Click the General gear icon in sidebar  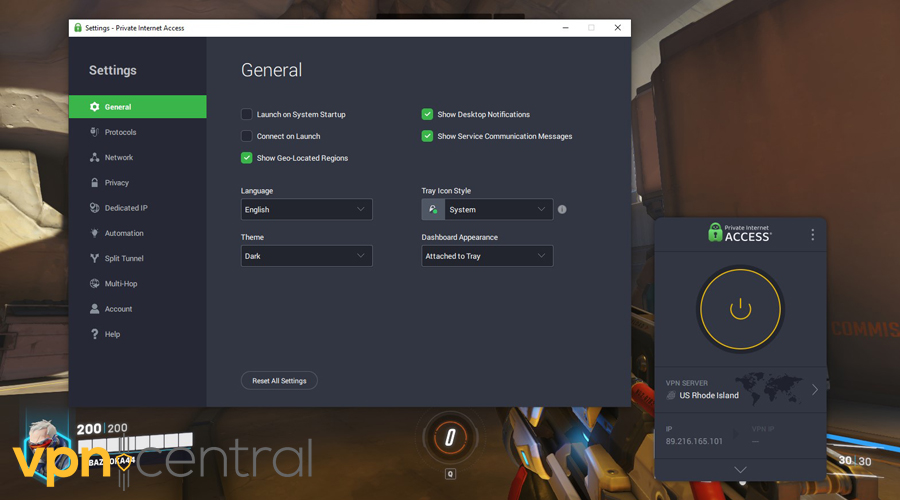(95, 107)
